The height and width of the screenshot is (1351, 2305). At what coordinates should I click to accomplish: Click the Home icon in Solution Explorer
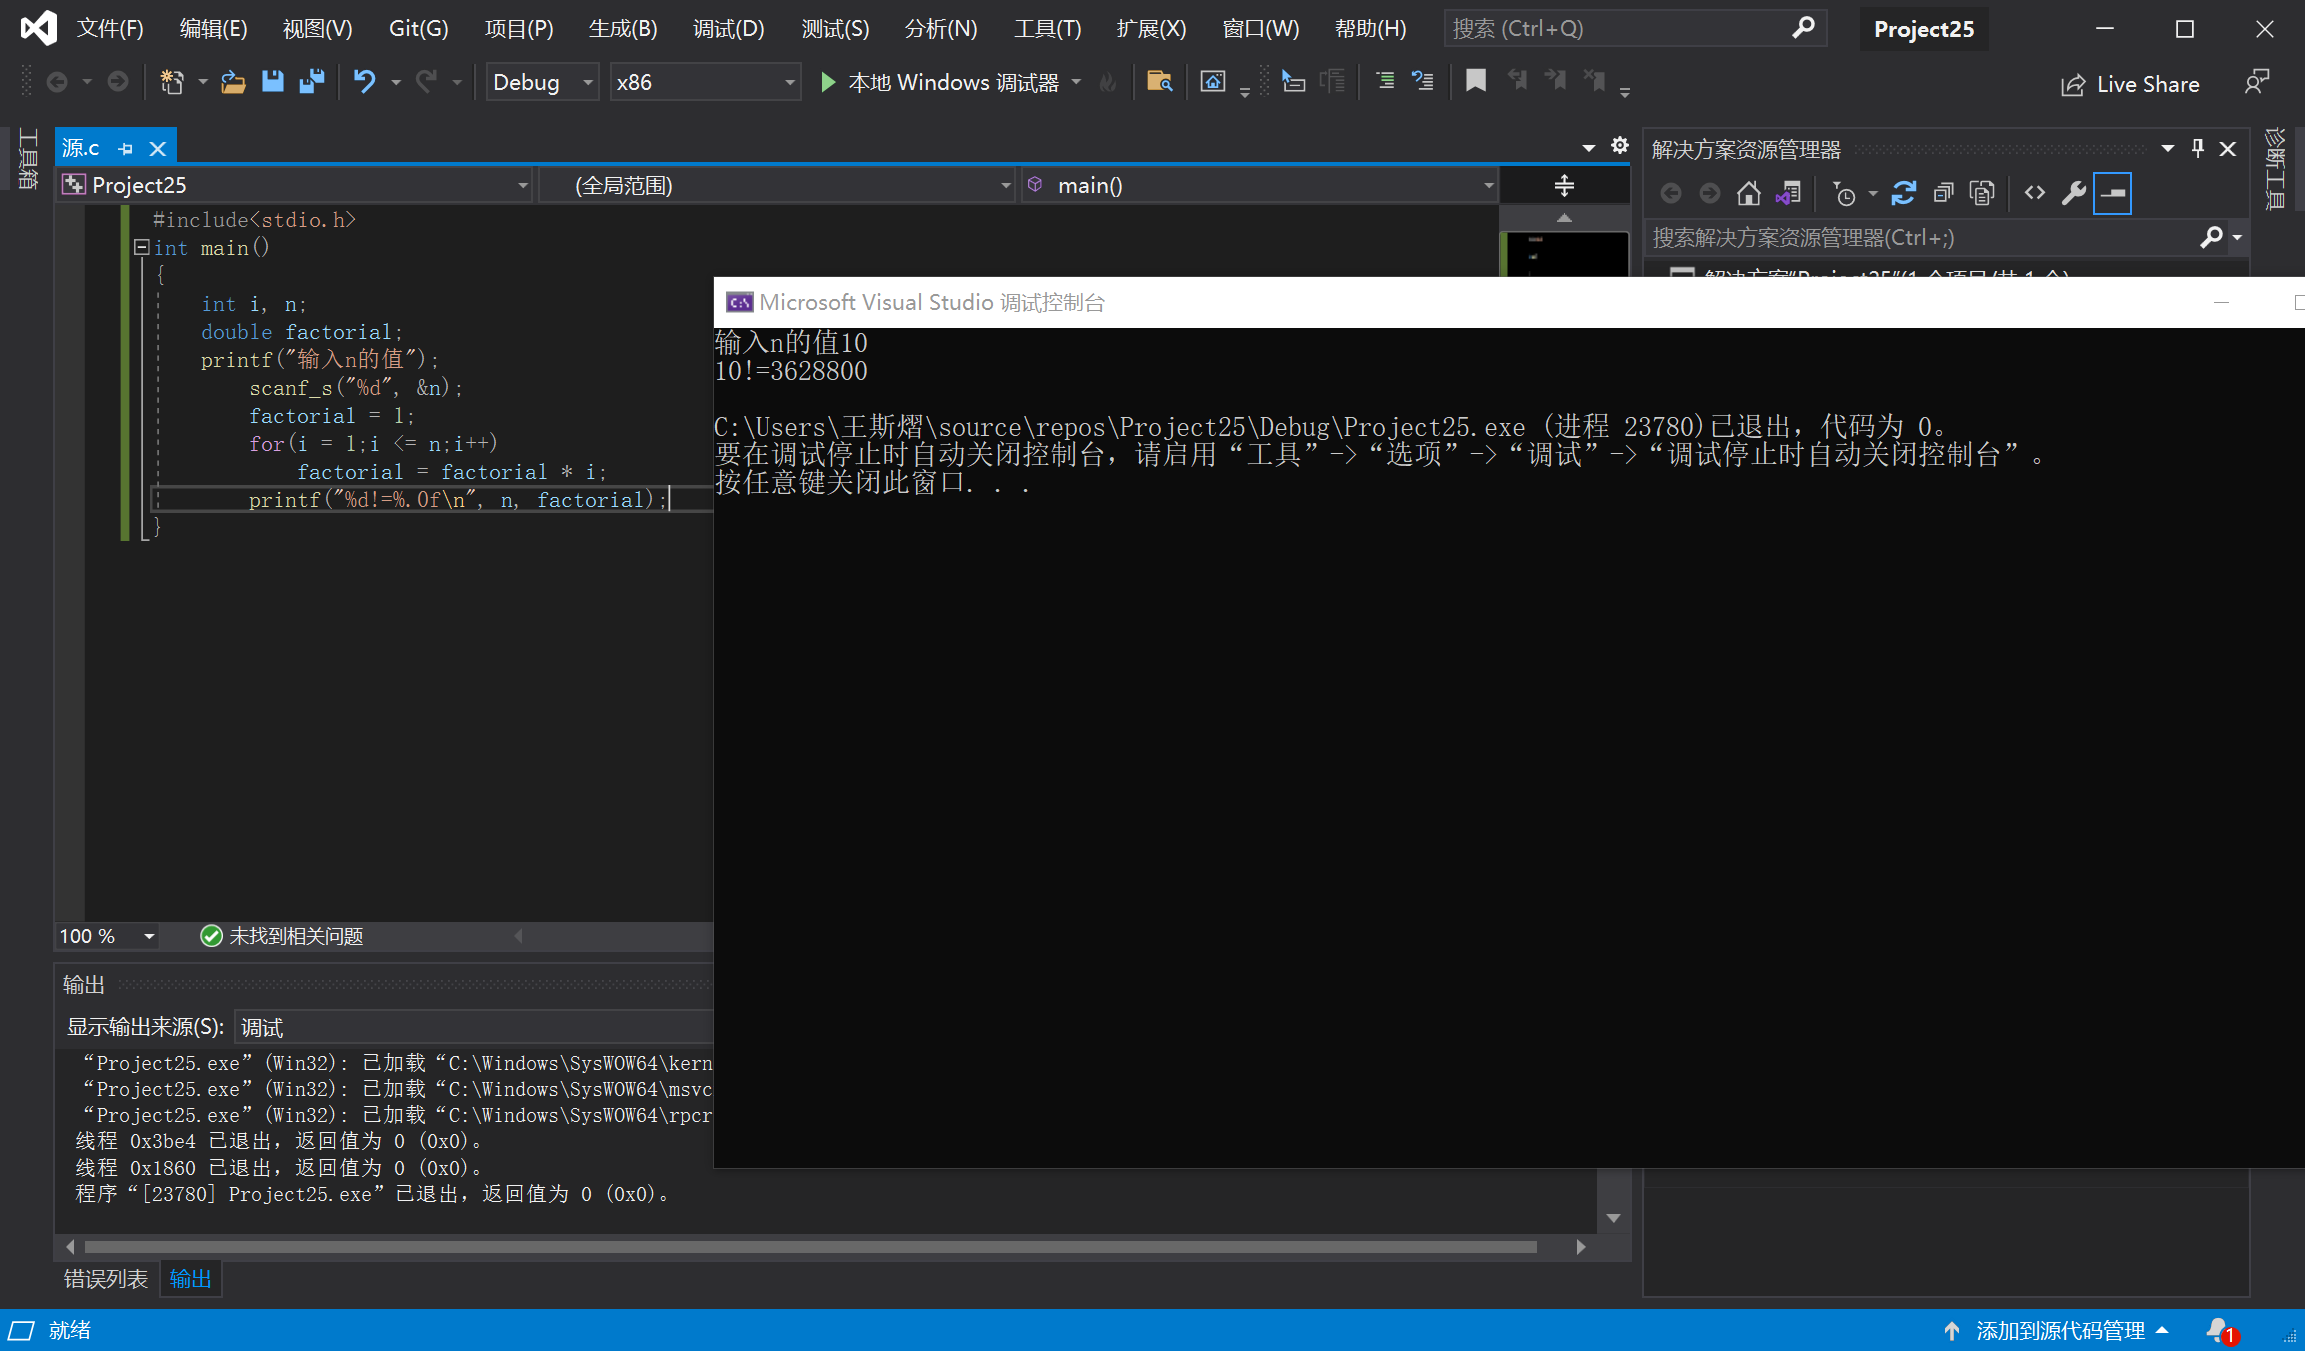coord(1748,193)
